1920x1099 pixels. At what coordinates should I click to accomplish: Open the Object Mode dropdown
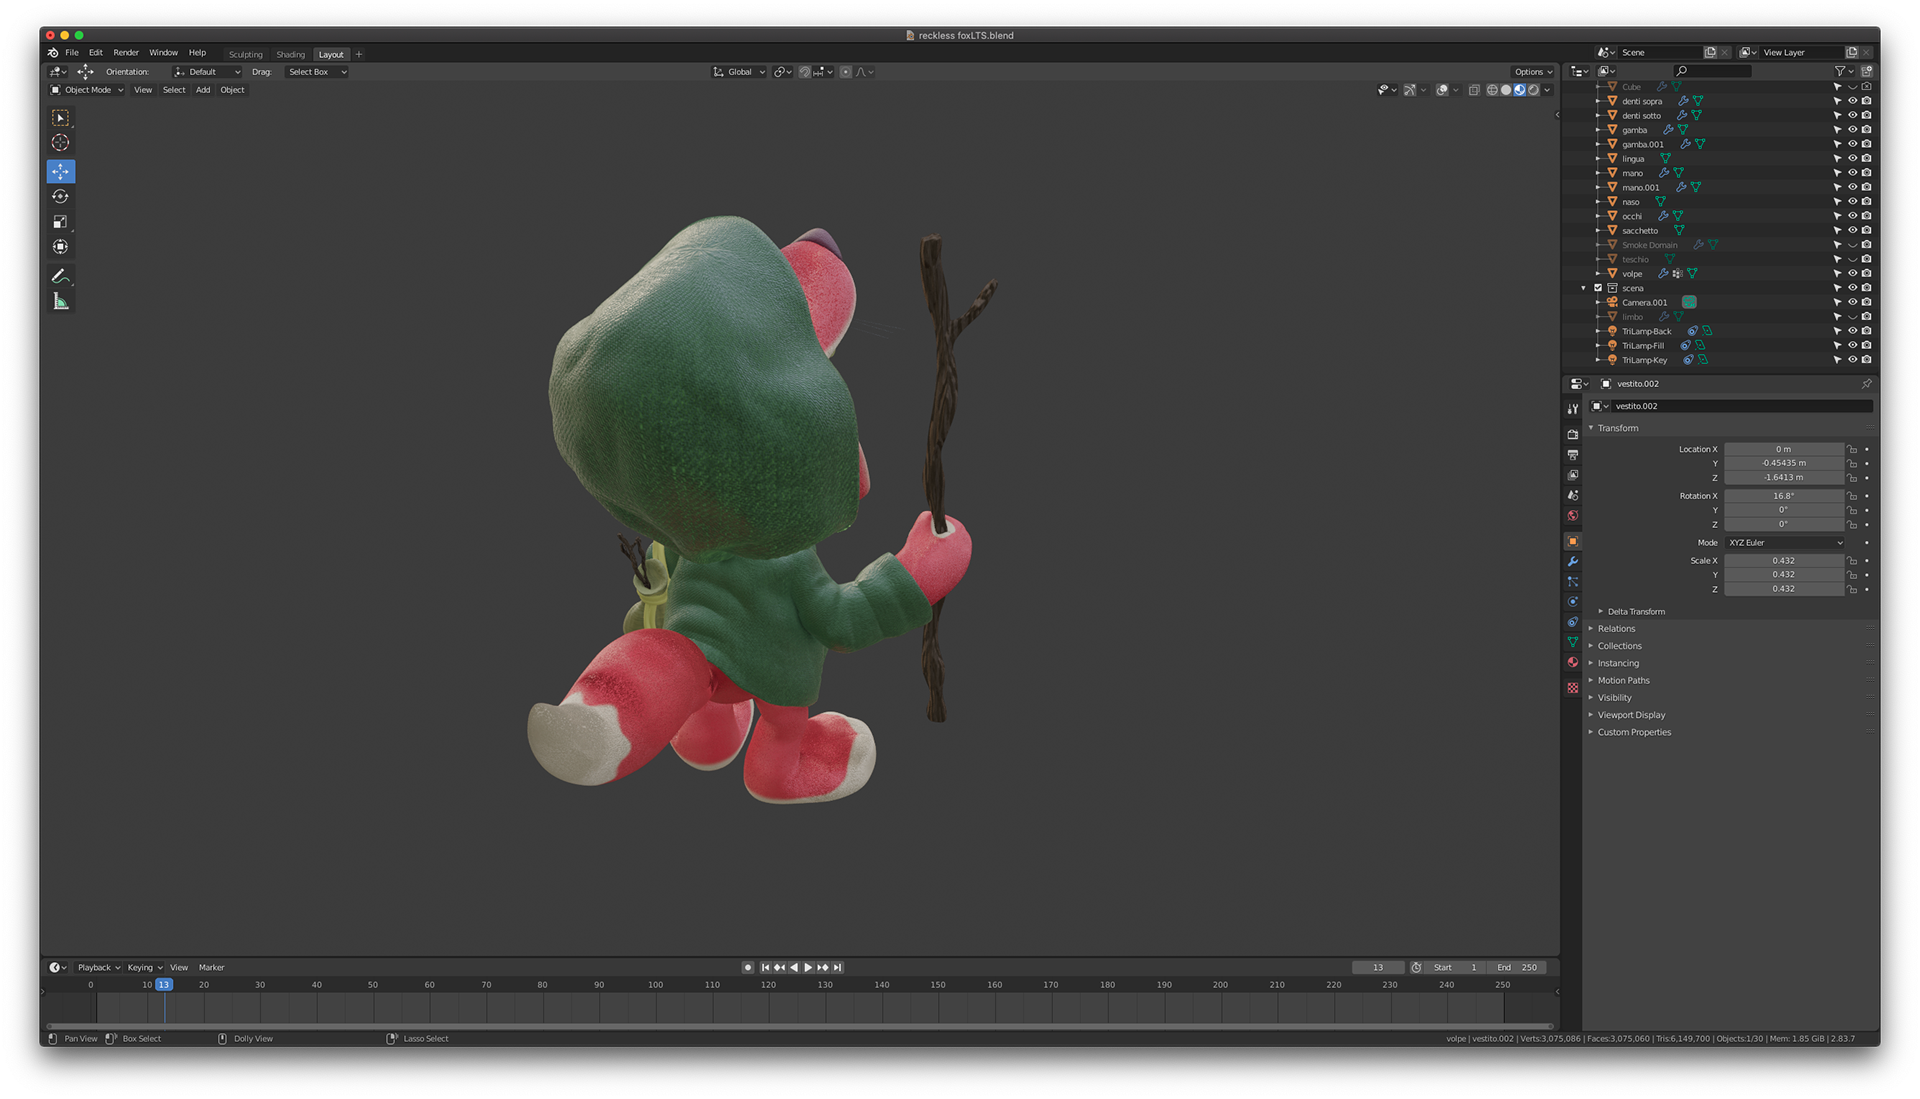pos(88,90)
